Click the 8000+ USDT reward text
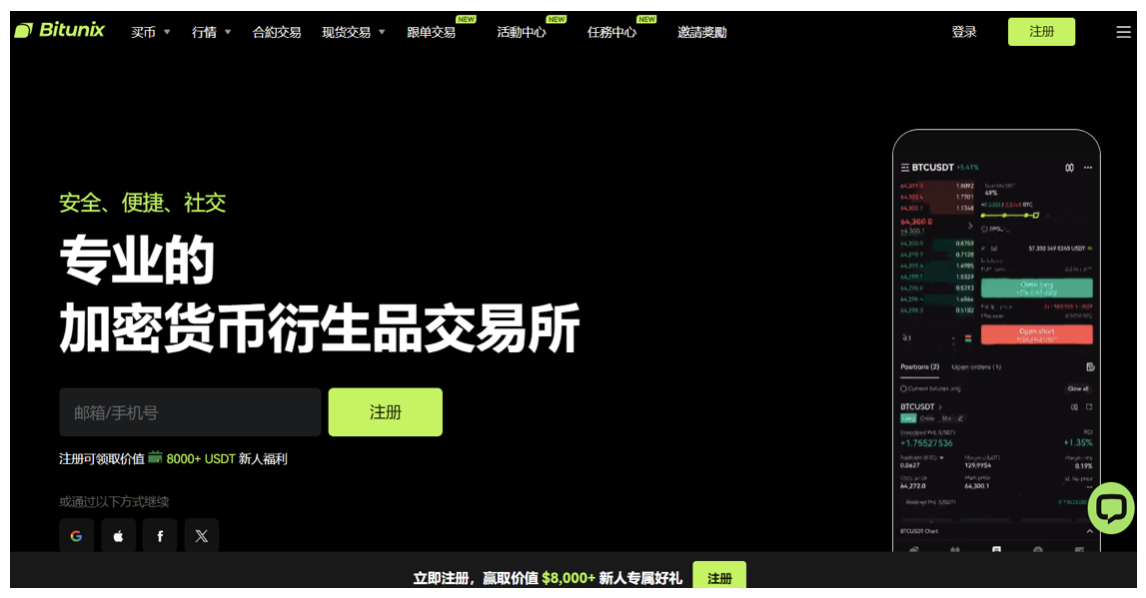1146x598 pixels. [201, 459]
